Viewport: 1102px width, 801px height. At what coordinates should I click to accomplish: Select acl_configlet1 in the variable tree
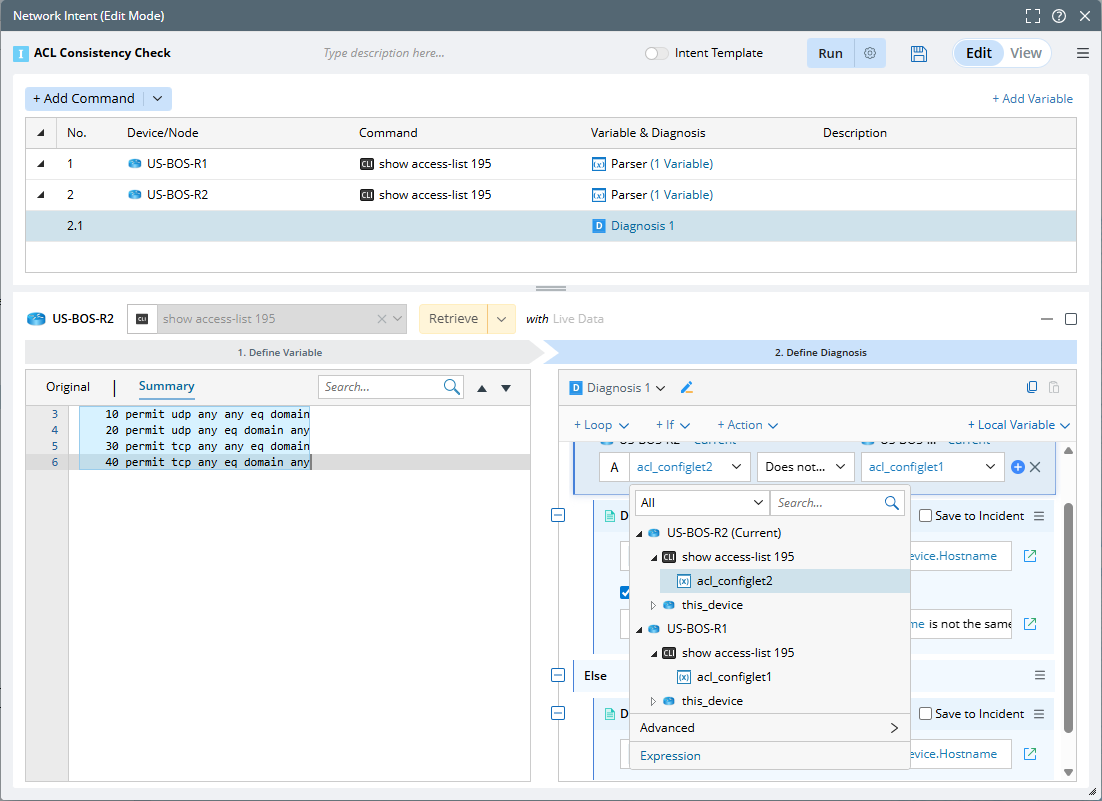click(734, 677)
